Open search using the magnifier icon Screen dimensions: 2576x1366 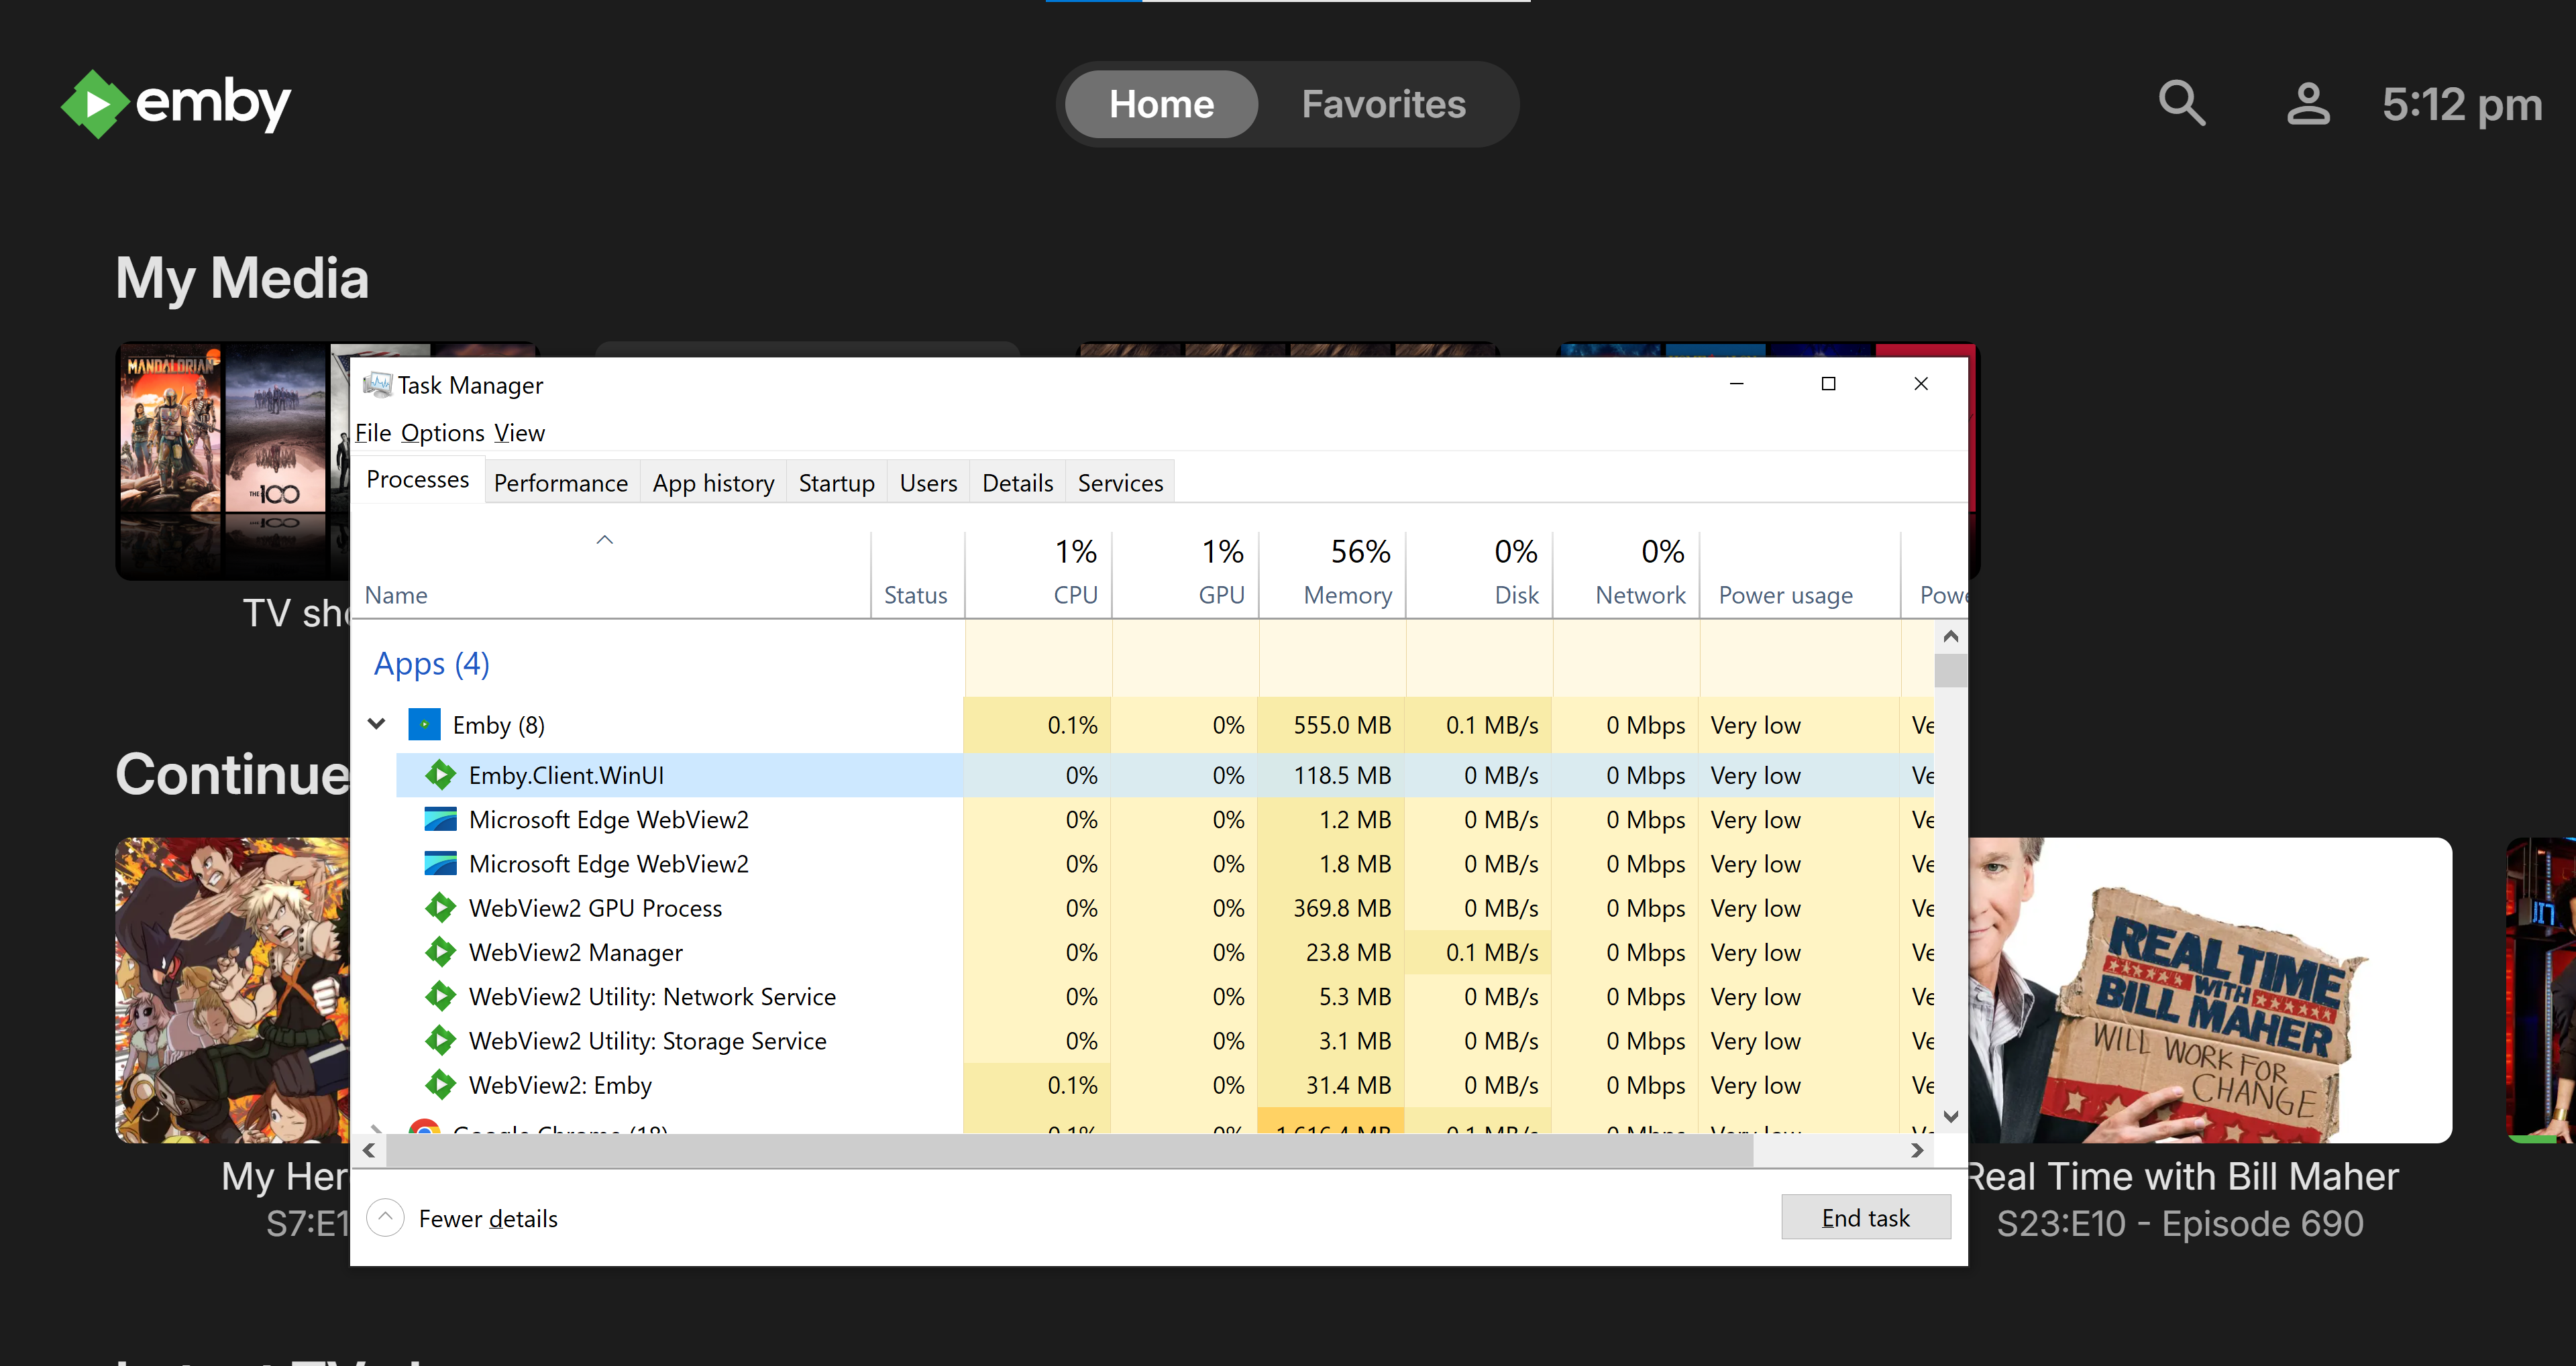coord(2182,103)
